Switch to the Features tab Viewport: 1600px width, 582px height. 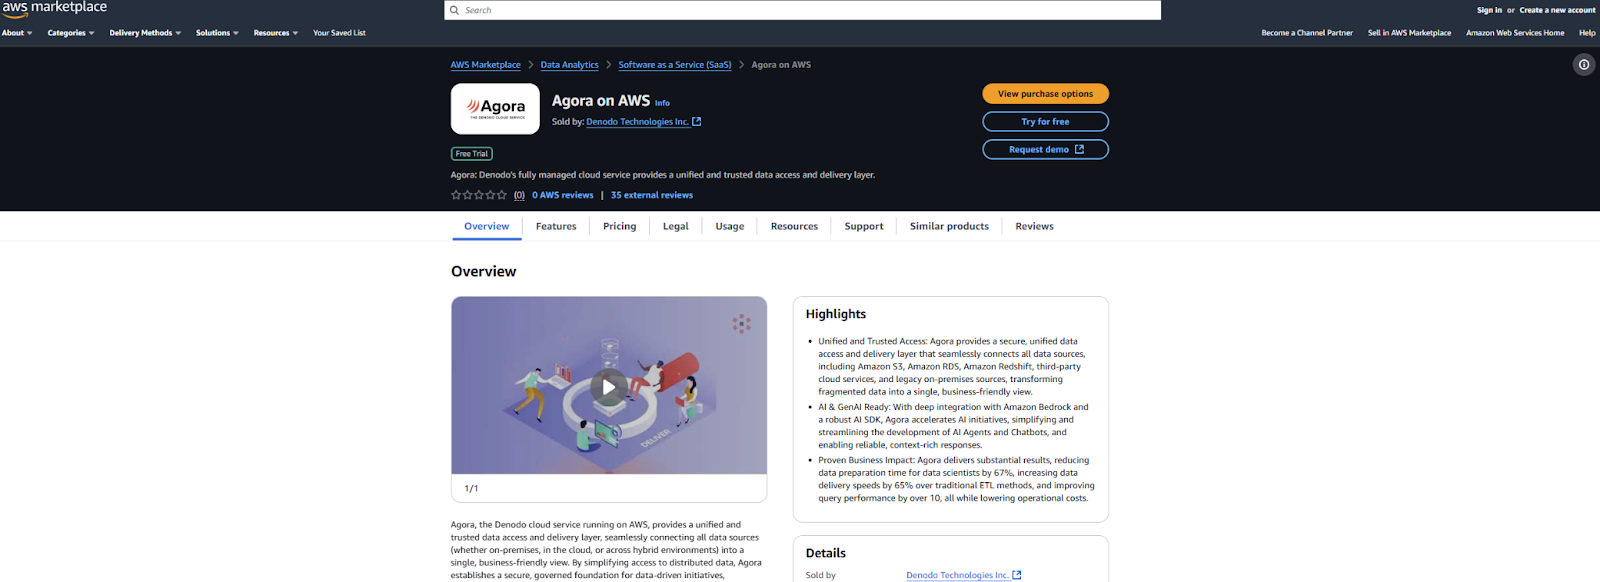point(556,227)
